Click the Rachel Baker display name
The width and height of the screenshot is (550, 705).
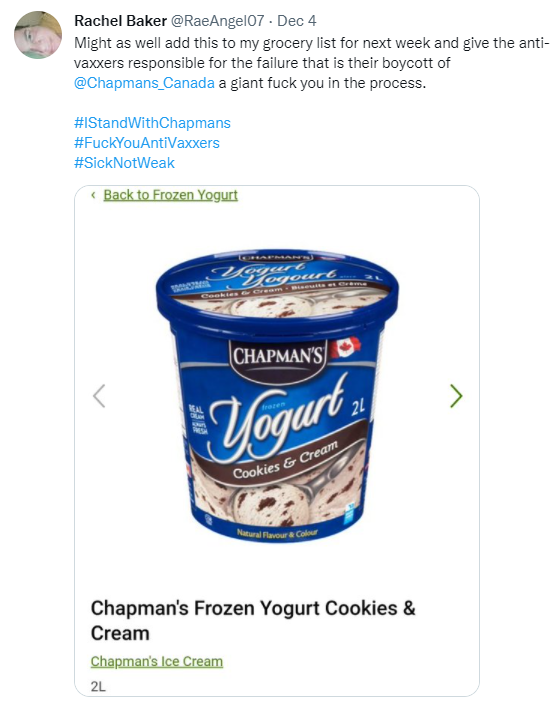(120, 21)
